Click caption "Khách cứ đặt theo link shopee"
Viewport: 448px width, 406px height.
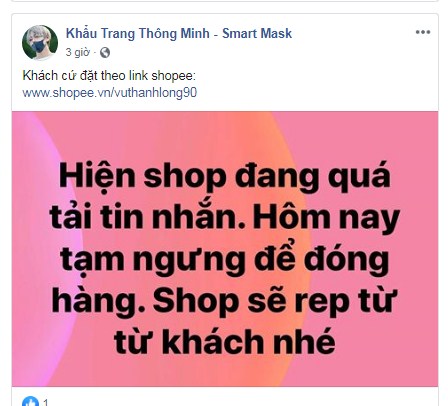(x=109, y=76)
